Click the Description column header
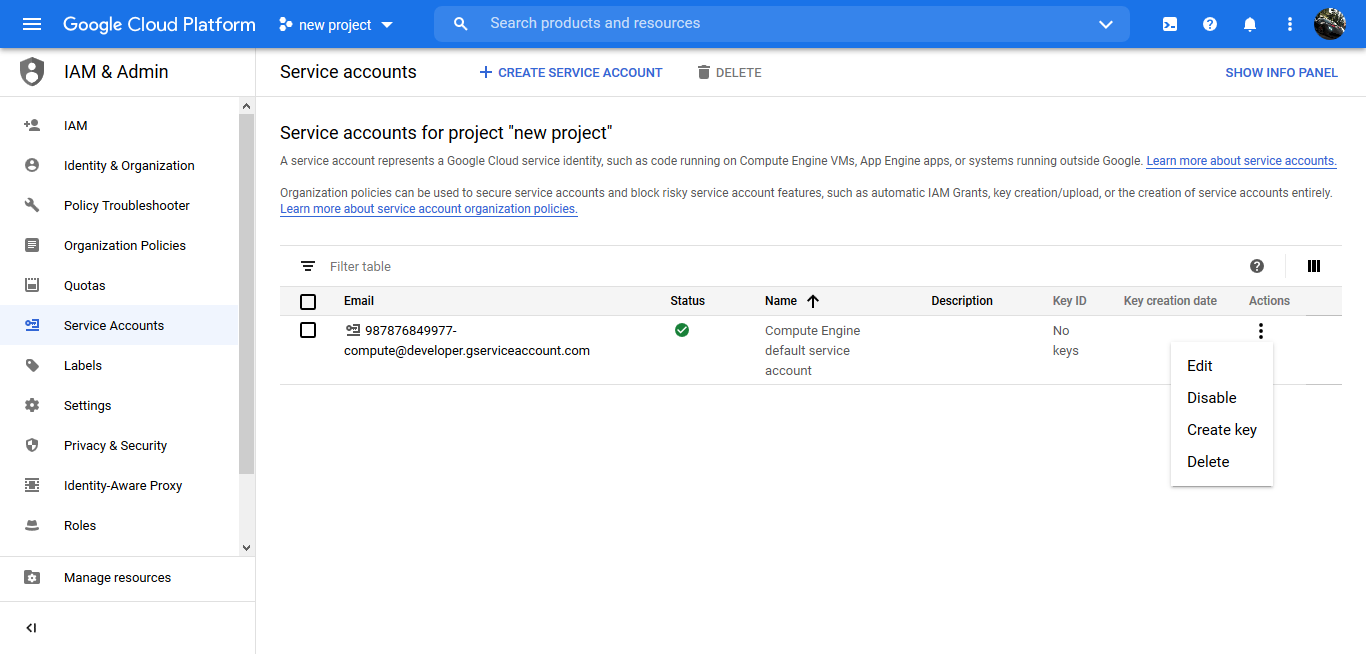 (962, 301)
